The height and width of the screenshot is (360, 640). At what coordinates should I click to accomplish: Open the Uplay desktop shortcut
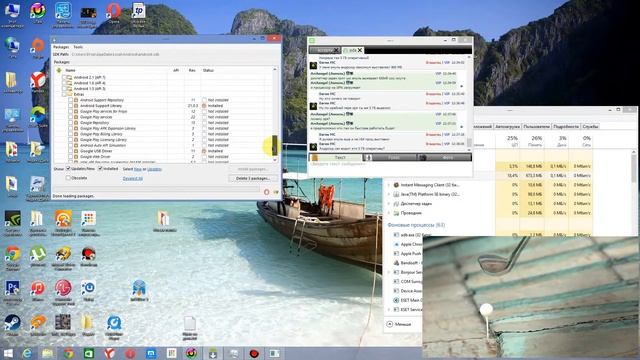click(88, 291)
